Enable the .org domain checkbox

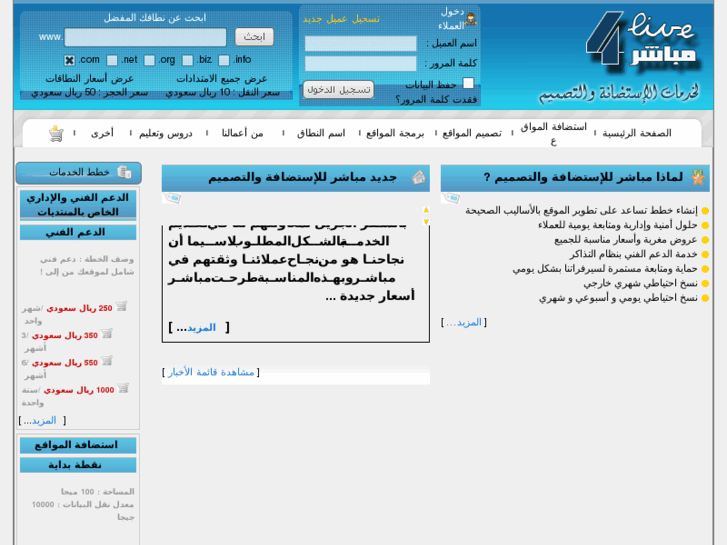click(149, 60)
